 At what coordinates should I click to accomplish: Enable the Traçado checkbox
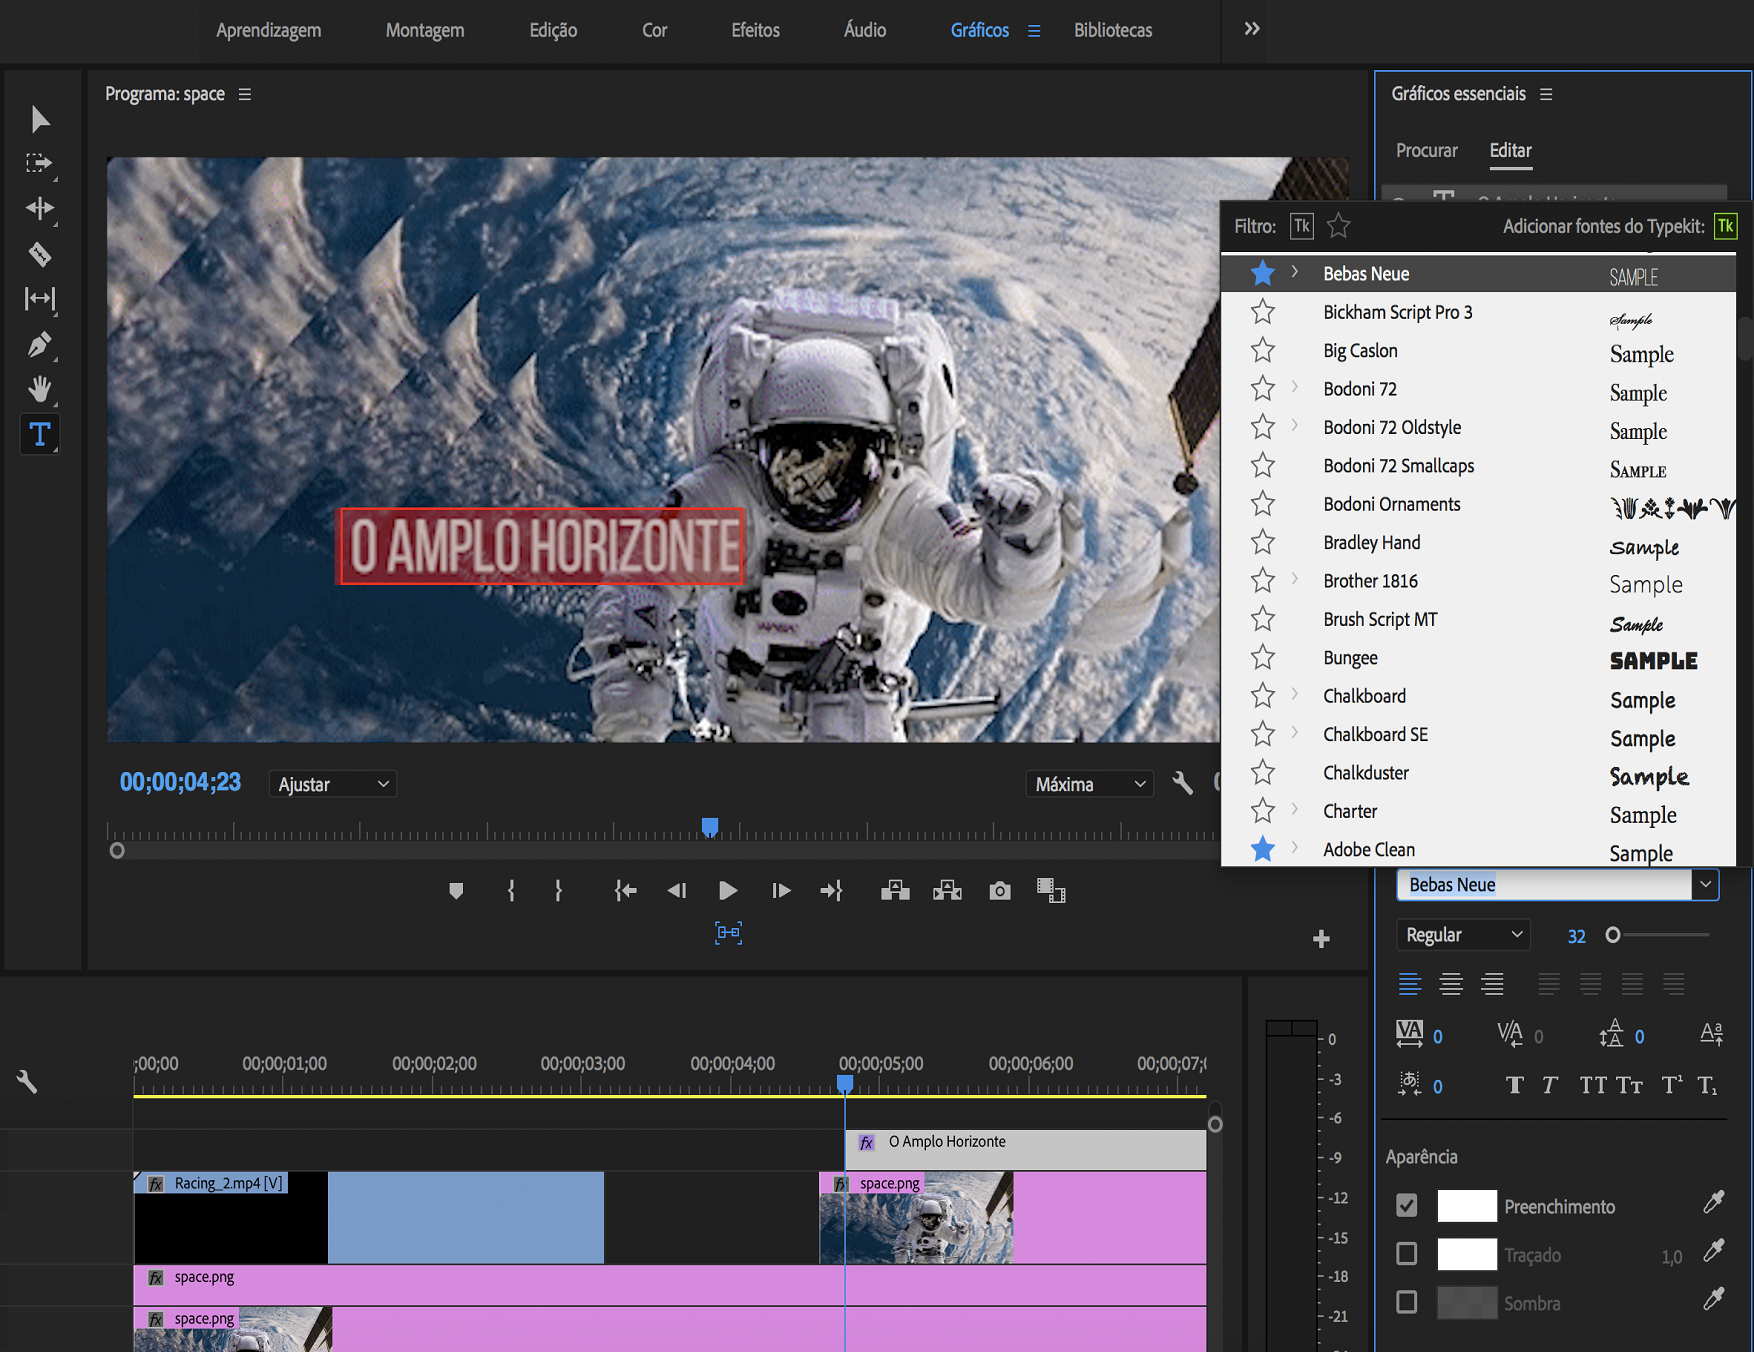[x=1407, y=1254]
